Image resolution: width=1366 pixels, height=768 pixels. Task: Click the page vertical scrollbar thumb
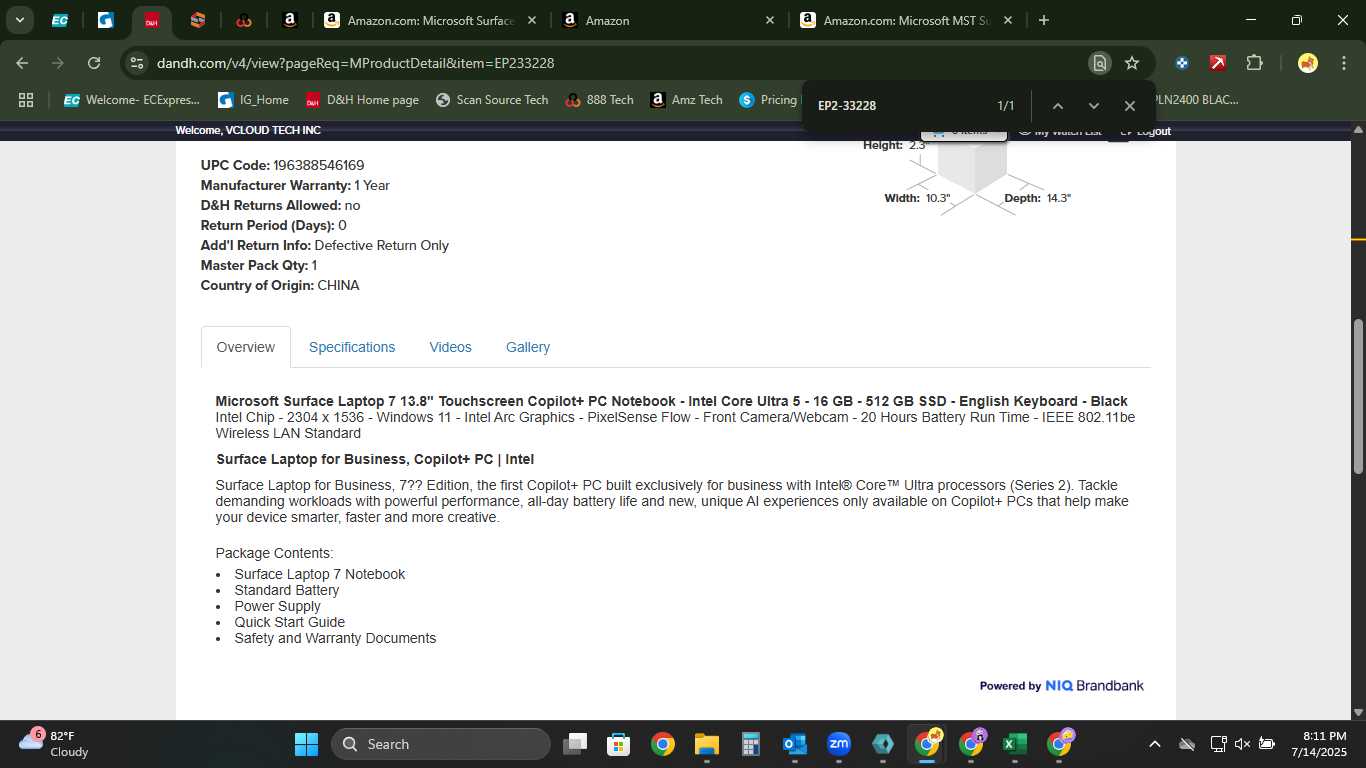pos(1358,397)
